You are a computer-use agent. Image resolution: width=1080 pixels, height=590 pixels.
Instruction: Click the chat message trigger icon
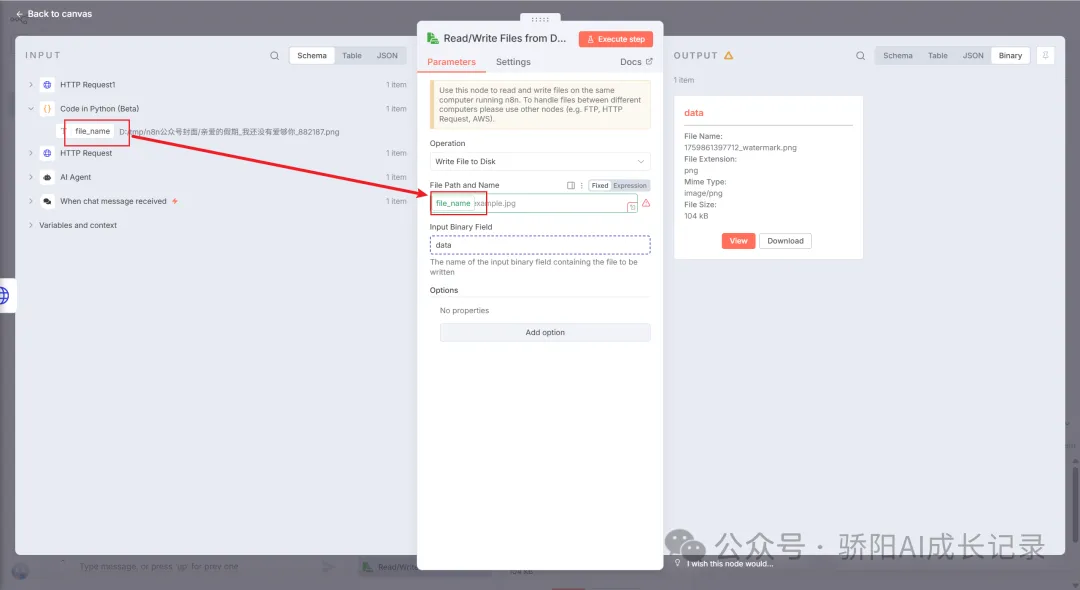click(47, 201)
